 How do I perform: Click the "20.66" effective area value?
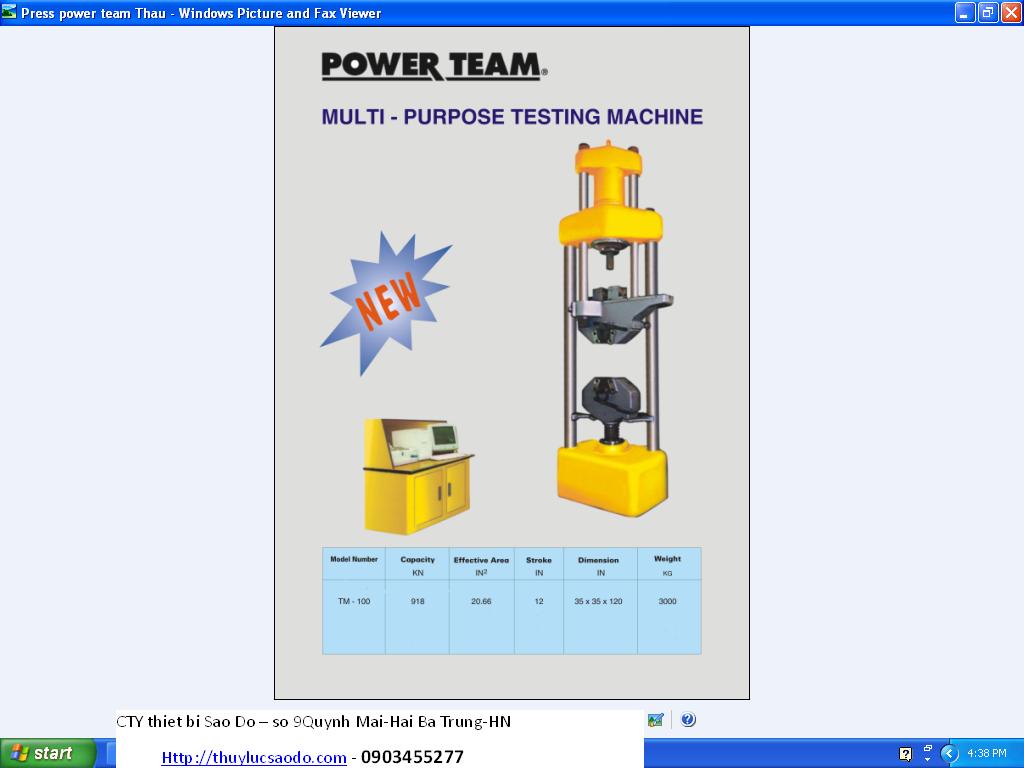click(481, 601)
